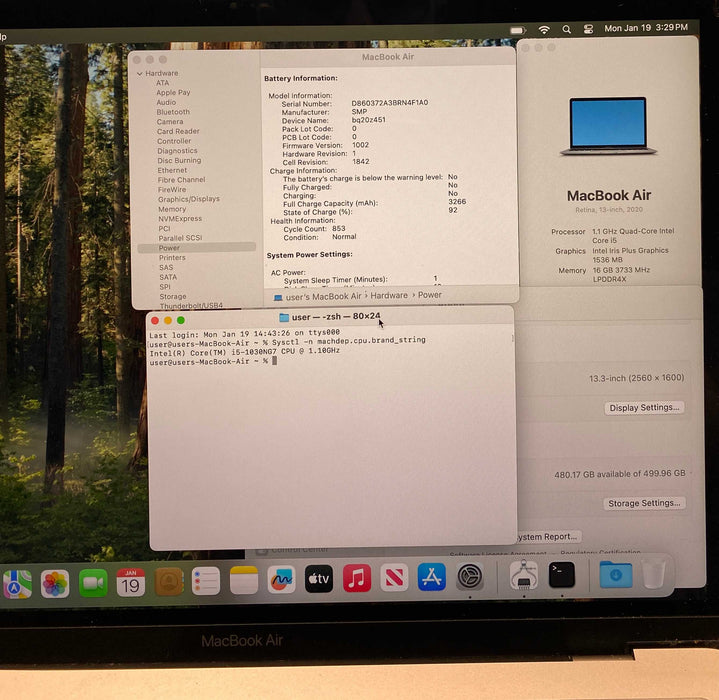Open System Settings gear in the Dock
Screen dimensions: 719x700
pyautogui.click(x=470, y=576)
